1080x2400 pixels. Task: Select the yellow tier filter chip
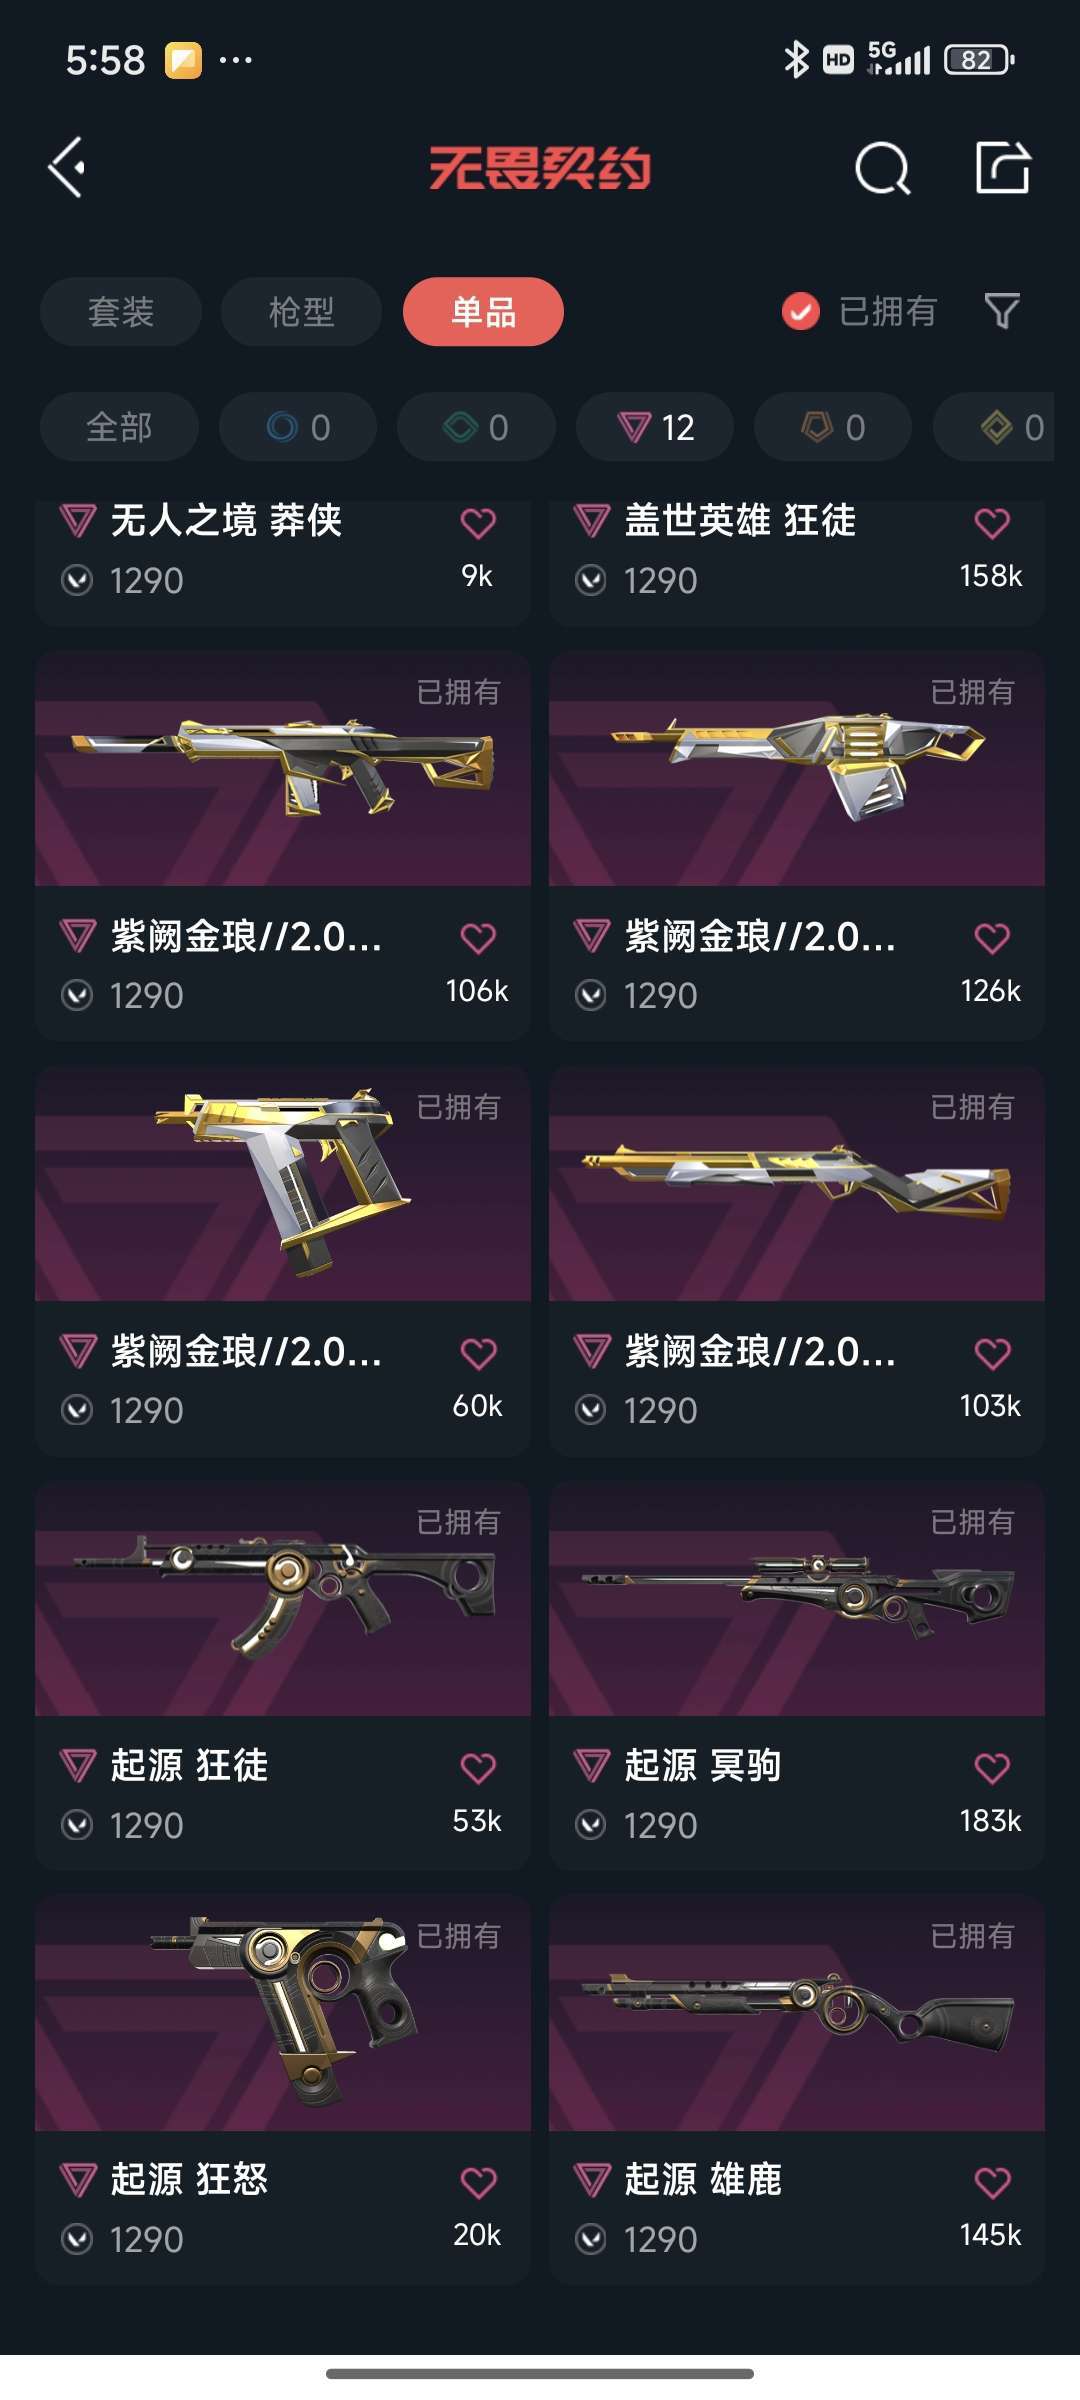(994, 427)
